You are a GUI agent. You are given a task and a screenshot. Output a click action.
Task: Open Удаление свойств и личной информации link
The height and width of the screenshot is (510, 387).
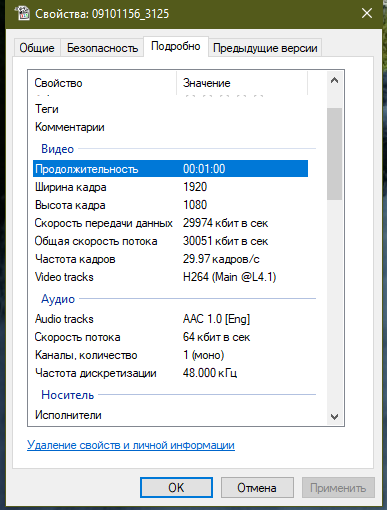[131, 445]
